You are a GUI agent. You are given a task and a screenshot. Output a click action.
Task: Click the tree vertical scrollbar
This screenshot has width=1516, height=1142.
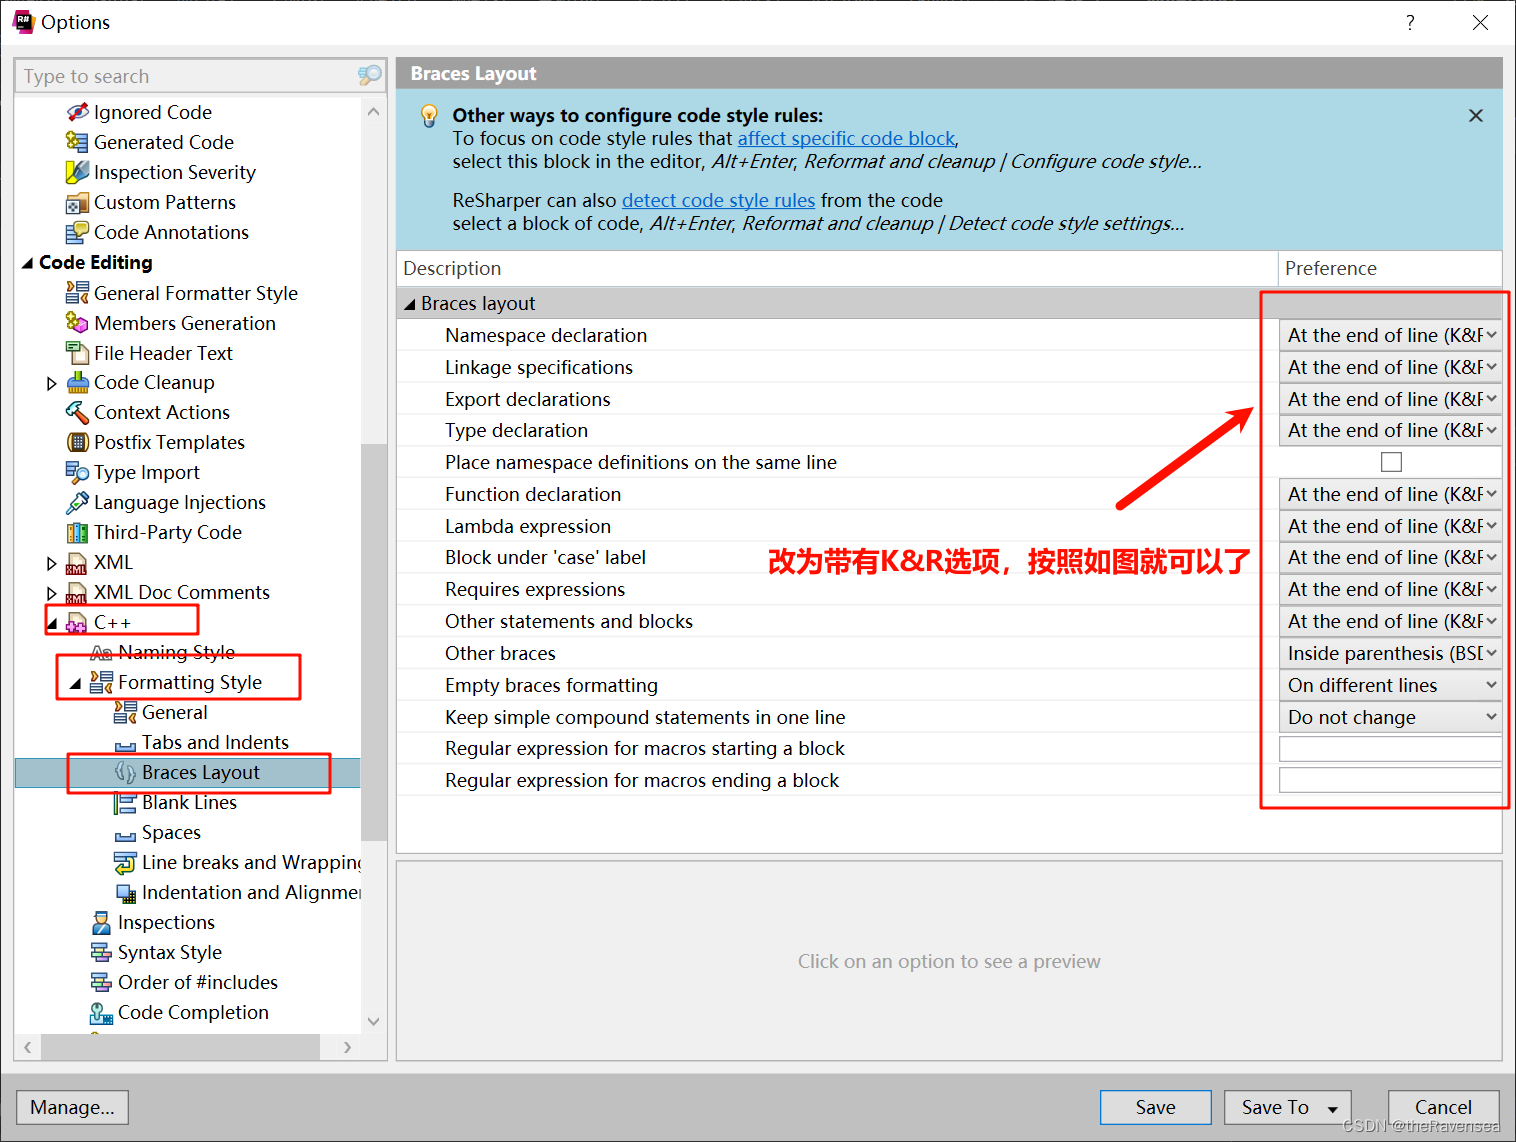click(373, 640)
